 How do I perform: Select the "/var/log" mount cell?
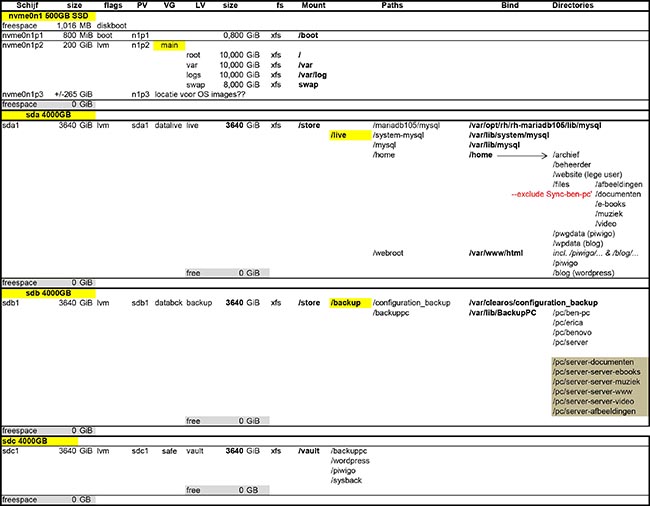click(312, 75)
